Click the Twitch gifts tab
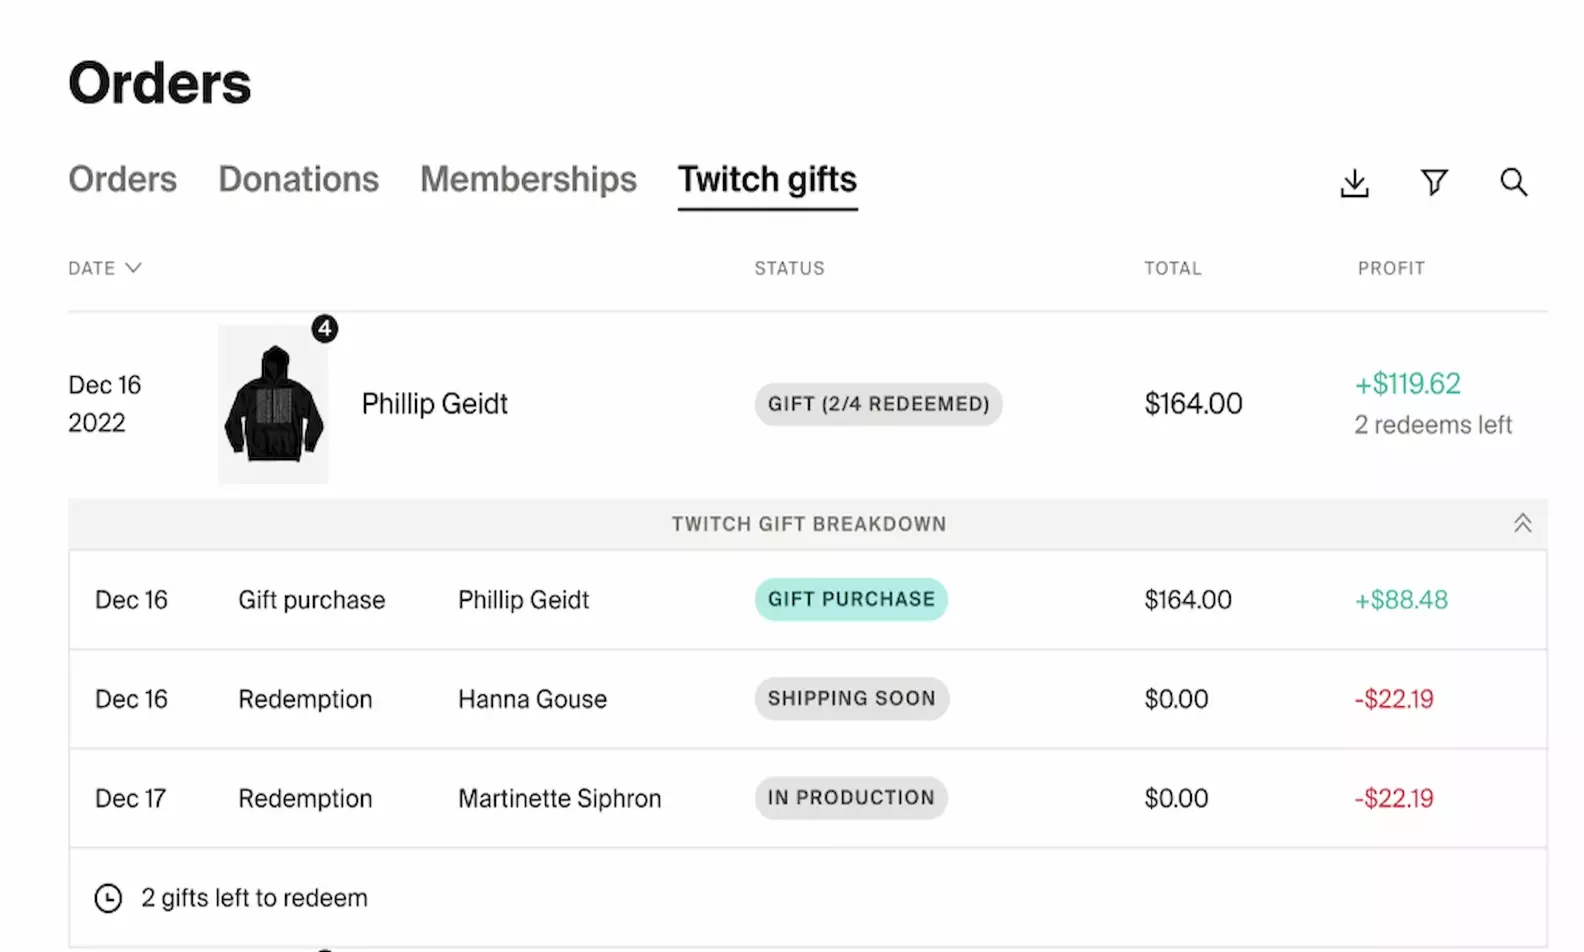The height and width of the screenshot is (952, 1584). (x=766, y=180)
